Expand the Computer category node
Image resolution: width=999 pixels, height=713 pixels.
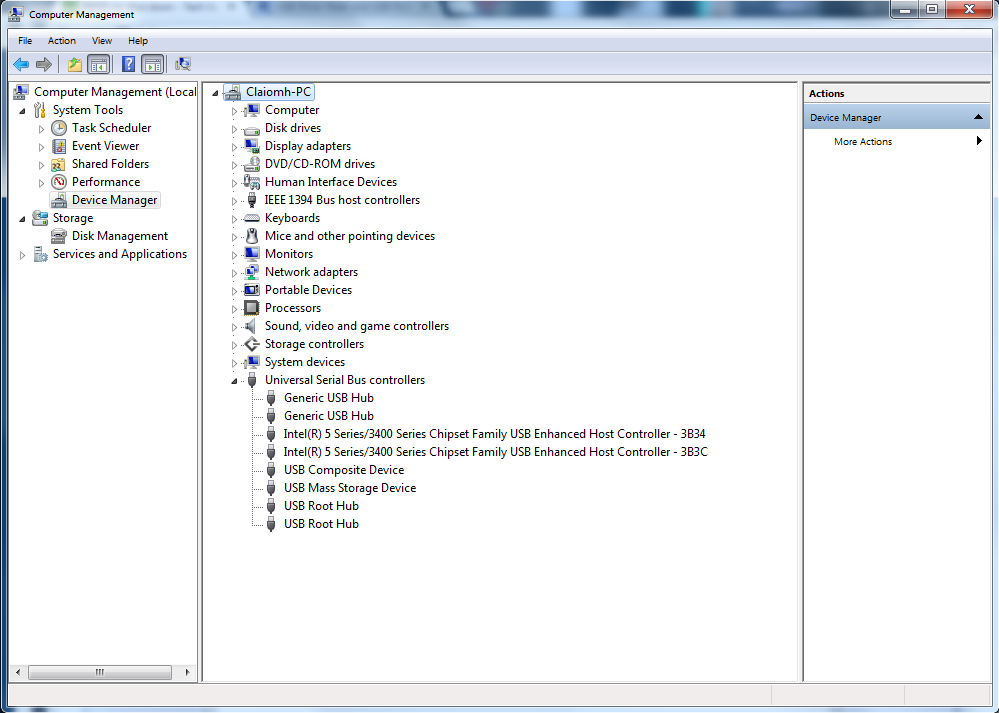click(x=234, y=111)
